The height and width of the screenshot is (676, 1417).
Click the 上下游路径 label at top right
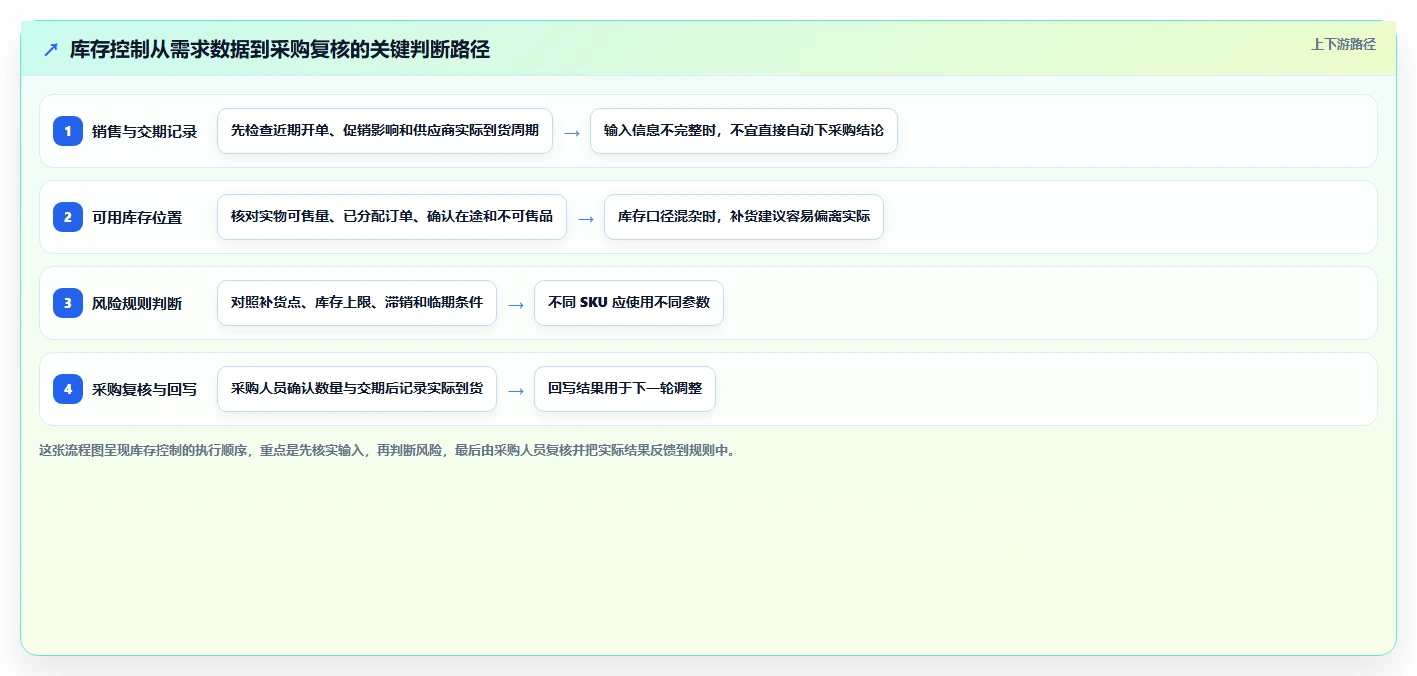[1343, 44]
